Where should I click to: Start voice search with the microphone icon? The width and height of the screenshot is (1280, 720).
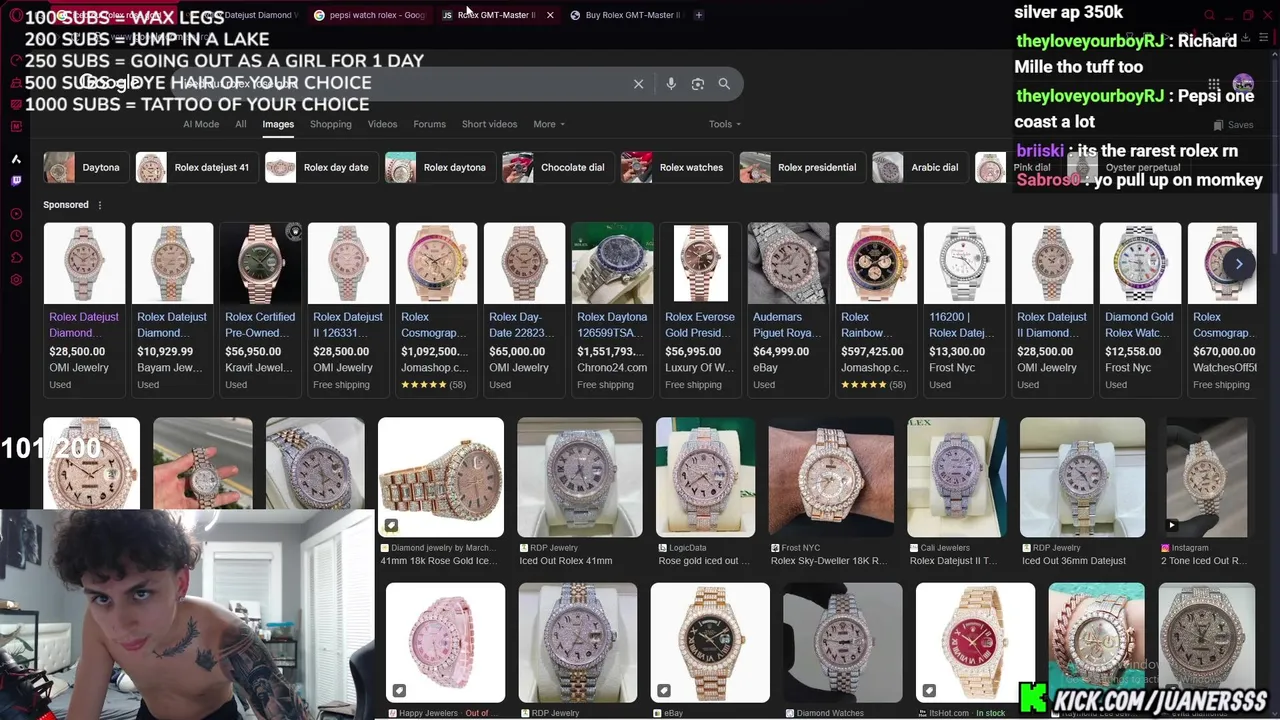[671, 84]
